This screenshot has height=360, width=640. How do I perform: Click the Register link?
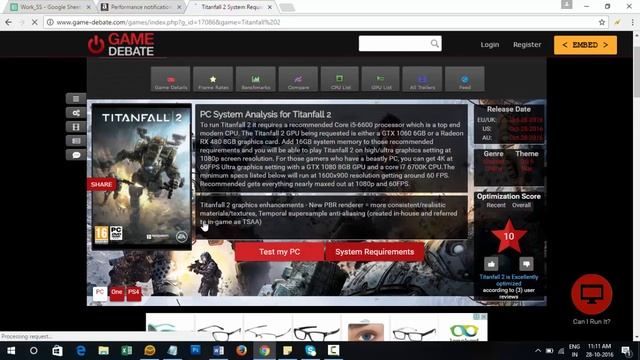[527, 44]
